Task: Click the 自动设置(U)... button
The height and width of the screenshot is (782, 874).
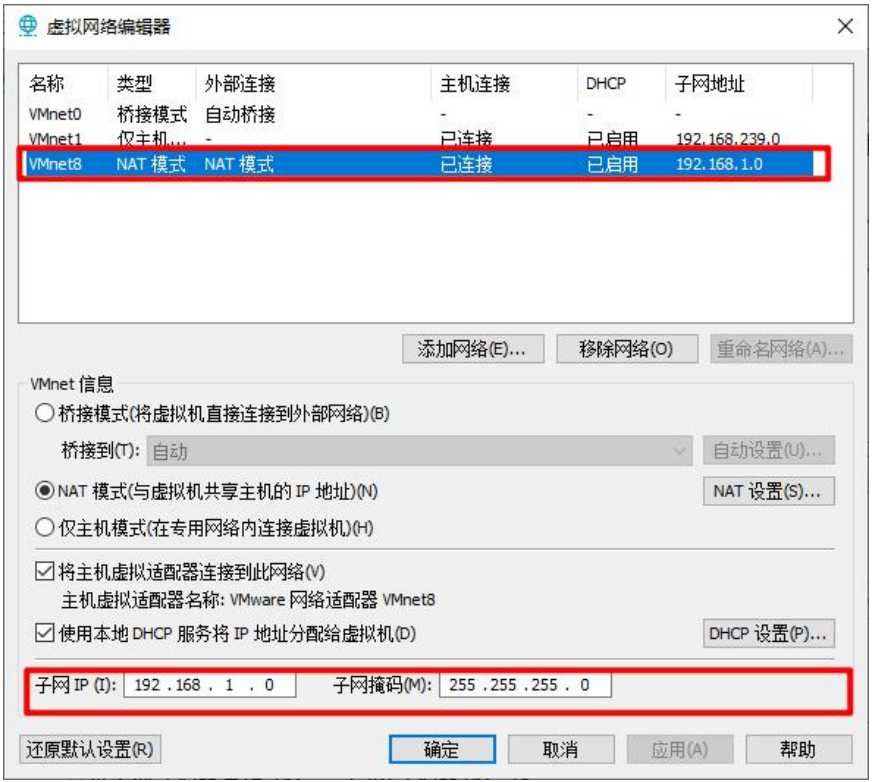Action: click(x=769, y=450)
